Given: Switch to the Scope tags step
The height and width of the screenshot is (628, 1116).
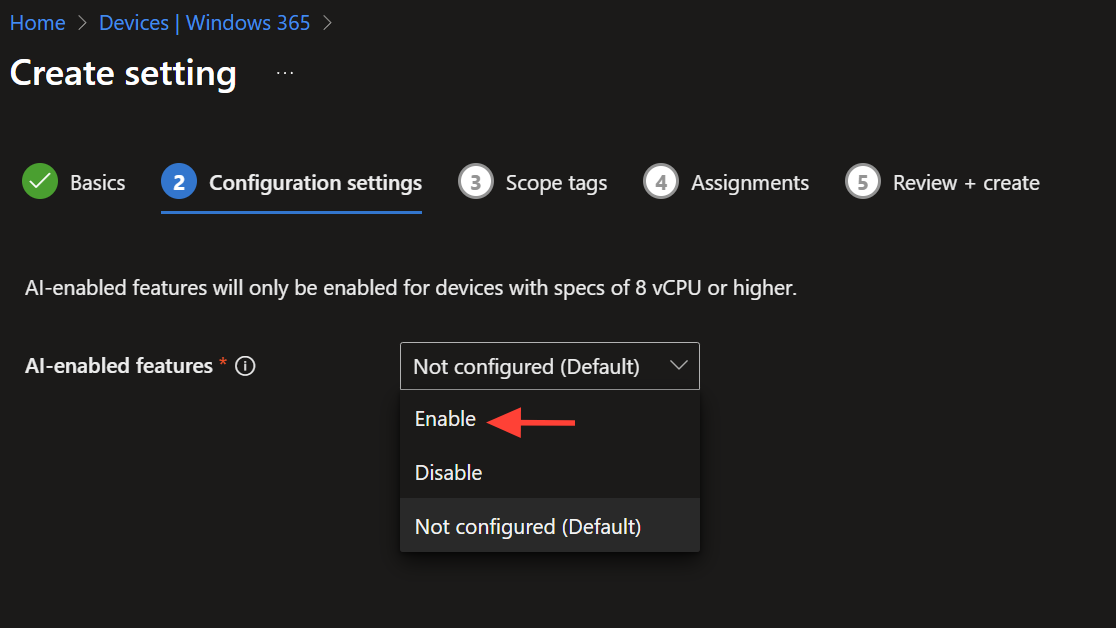Looking at the screenshot, I should tap(556, 183).
